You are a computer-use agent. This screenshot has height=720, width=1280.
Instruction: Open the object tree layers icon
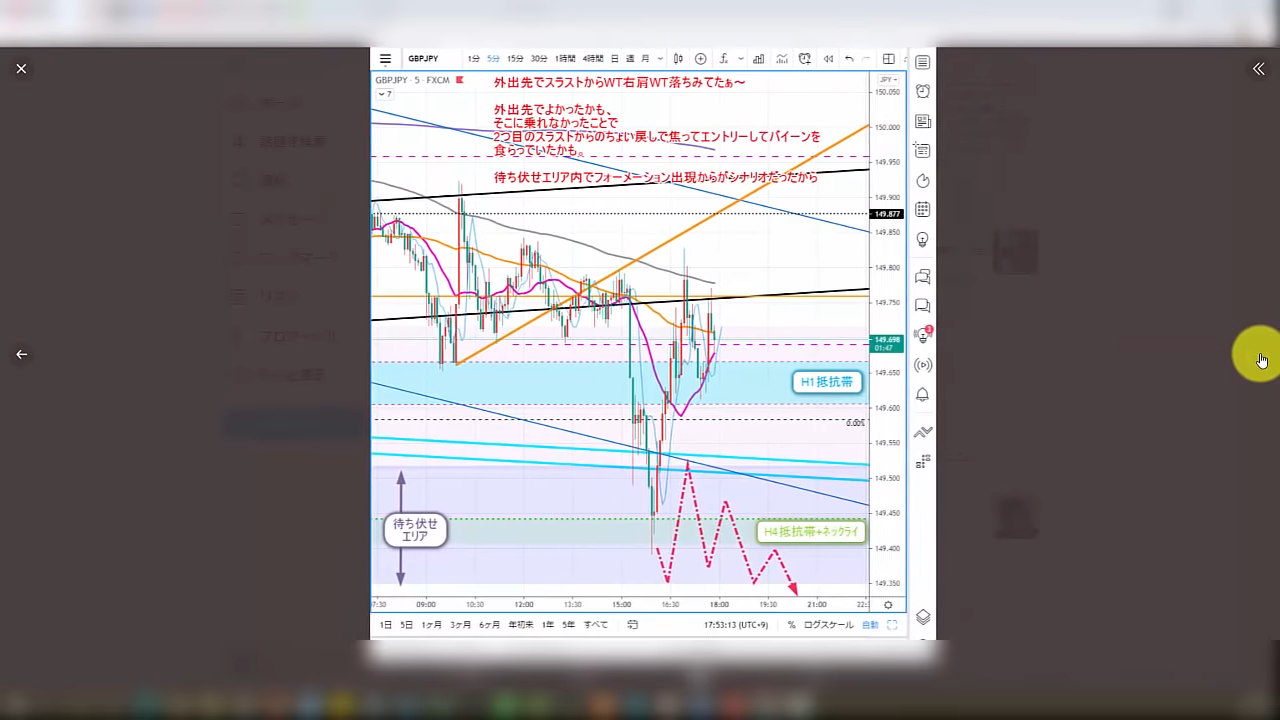coord(922,617)
